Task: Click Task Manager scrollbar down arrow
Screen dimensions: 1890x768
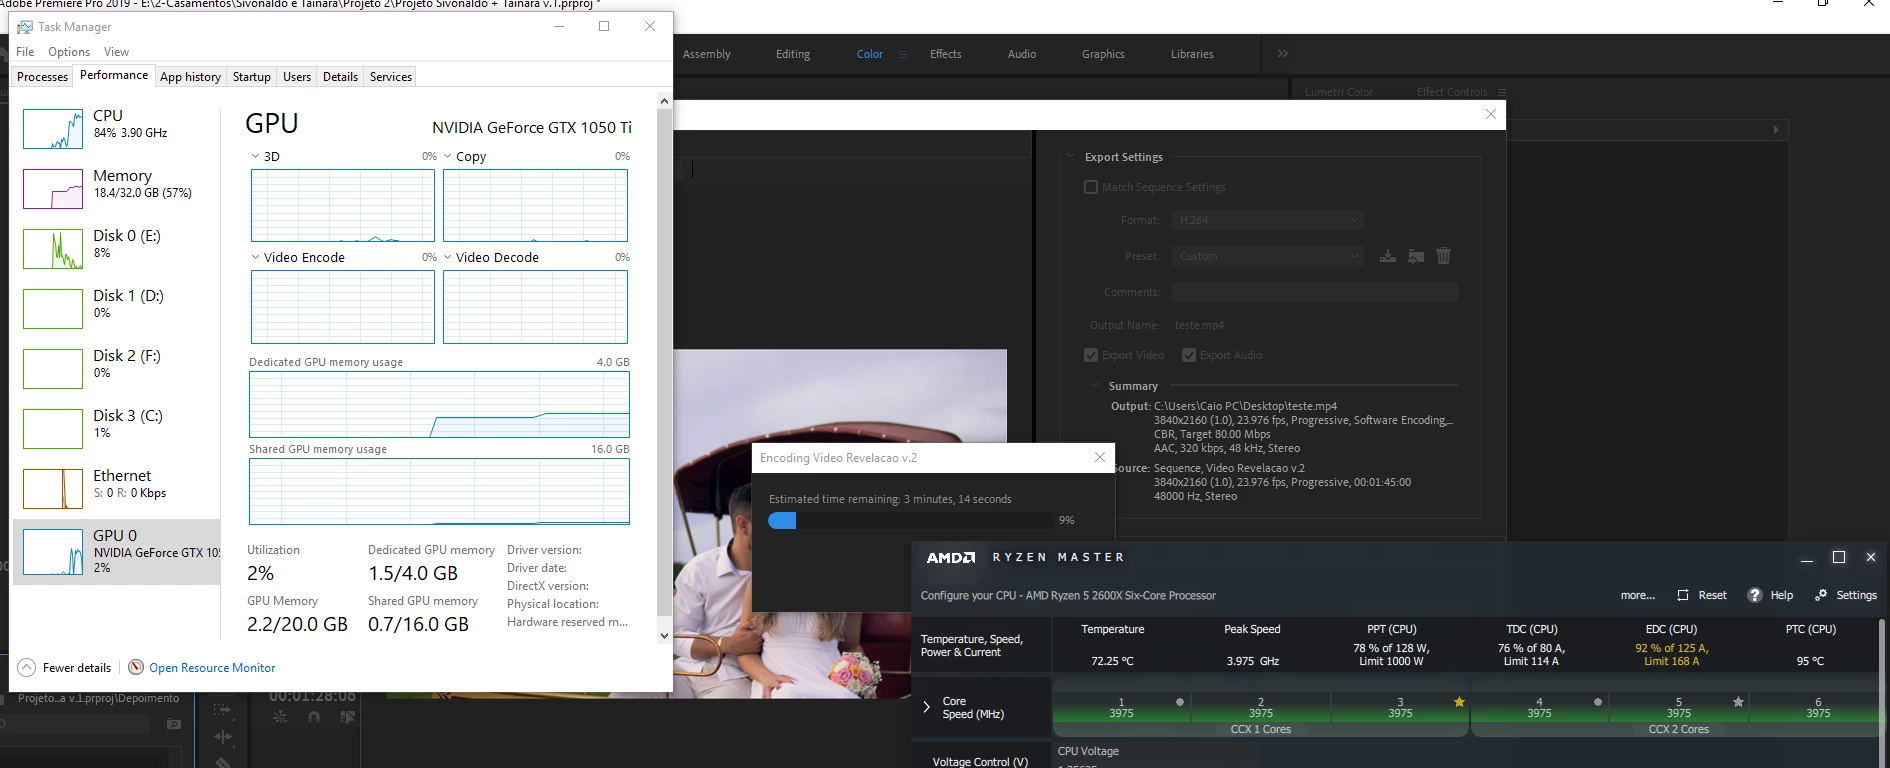Action: [664, 635]
